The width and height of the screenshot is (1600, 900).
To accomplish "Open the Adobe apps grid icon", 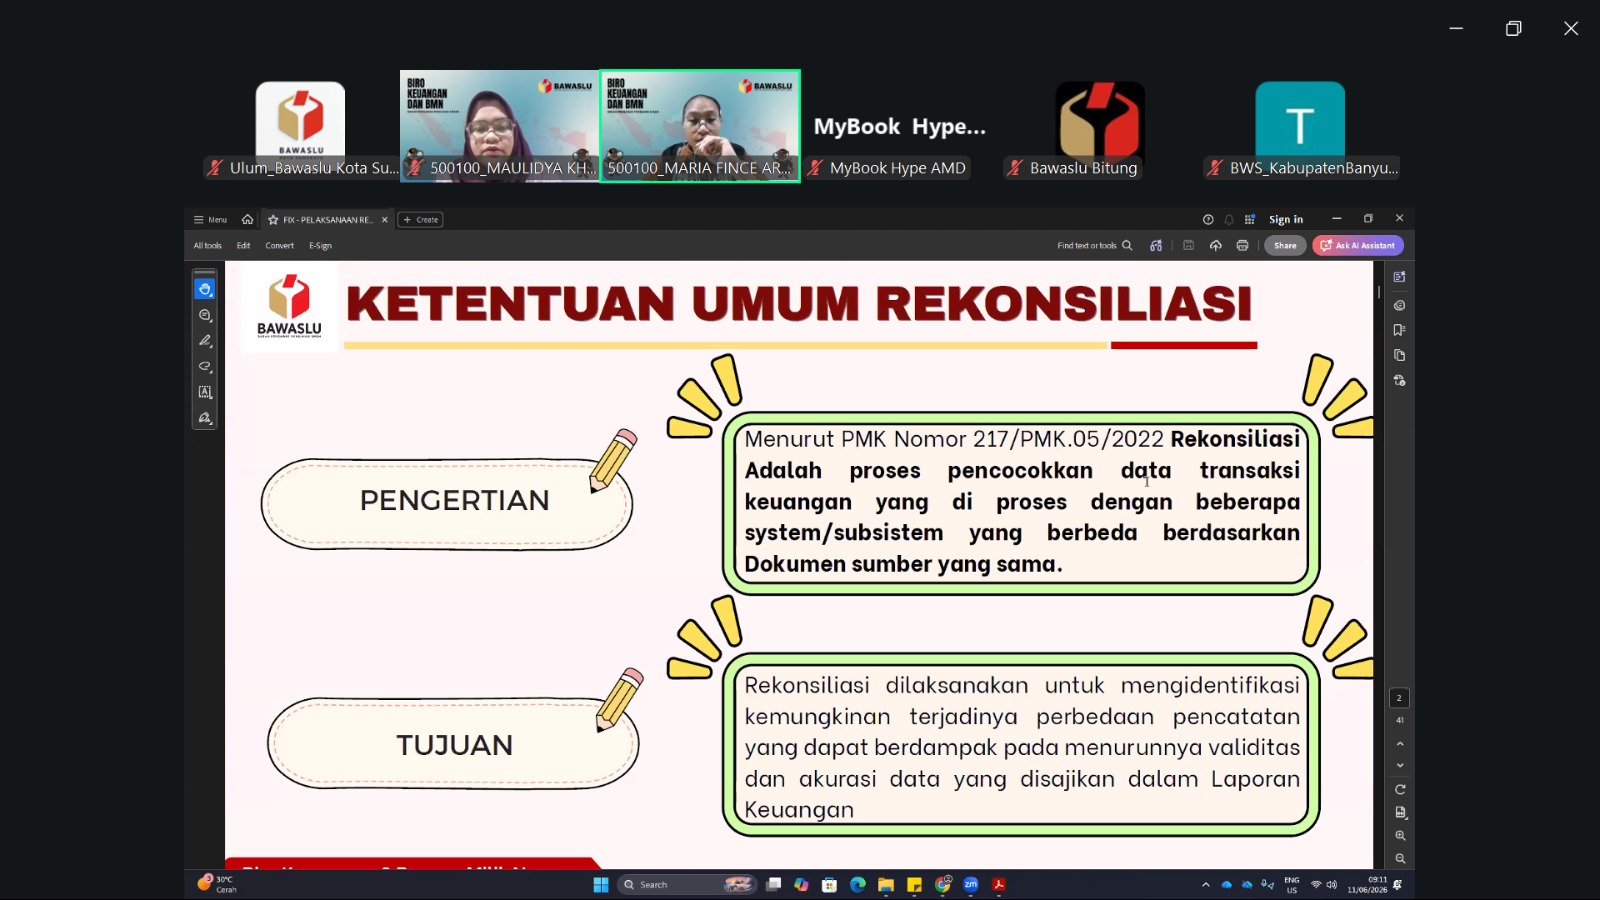I will pyautogui.click(x=1250, y=219).
